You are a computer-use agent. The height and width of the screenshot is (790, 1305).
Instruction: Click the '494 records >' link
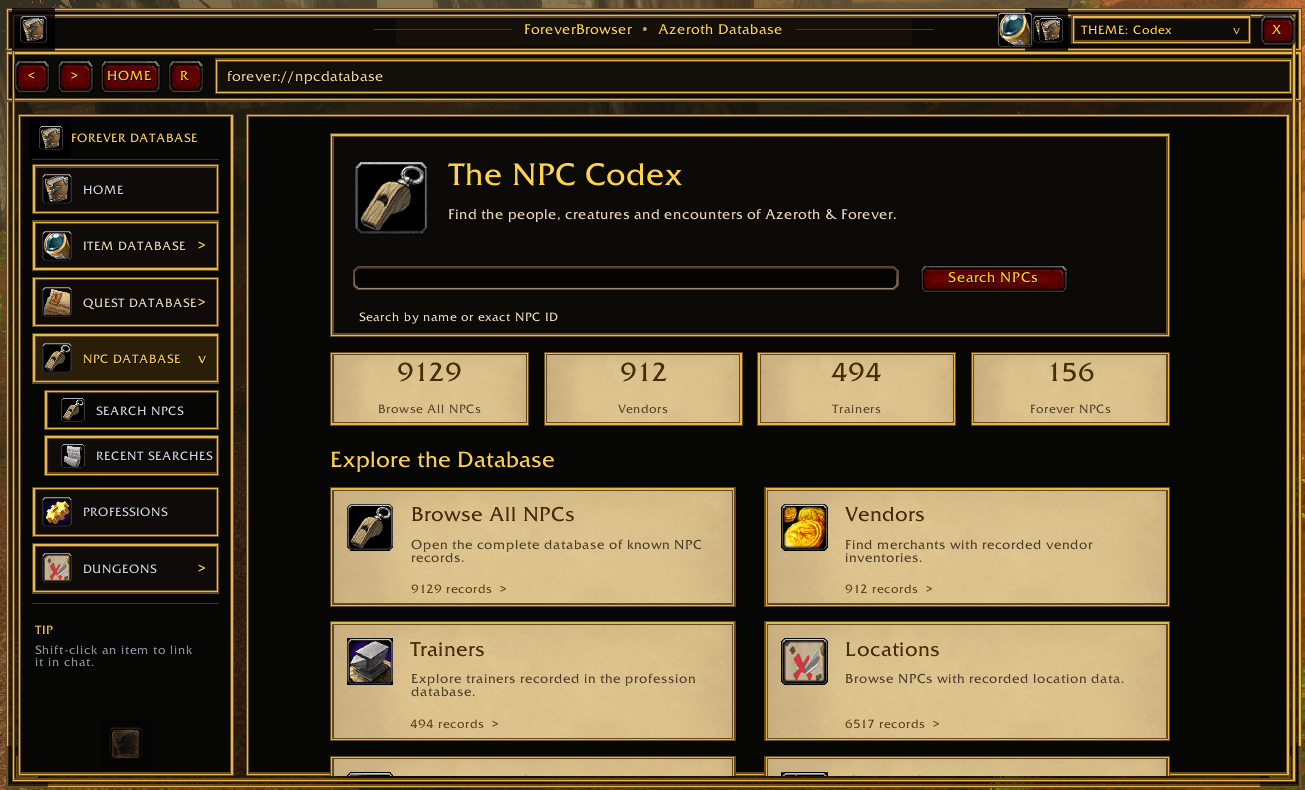tap(455, 724)
